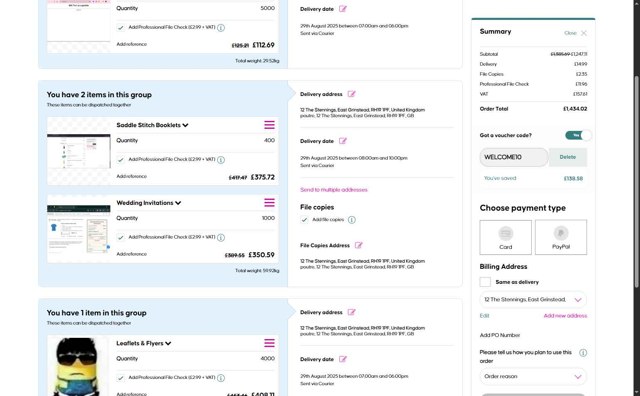Expand Saddle Stitch Booklets details chevron

coord(185,125)
